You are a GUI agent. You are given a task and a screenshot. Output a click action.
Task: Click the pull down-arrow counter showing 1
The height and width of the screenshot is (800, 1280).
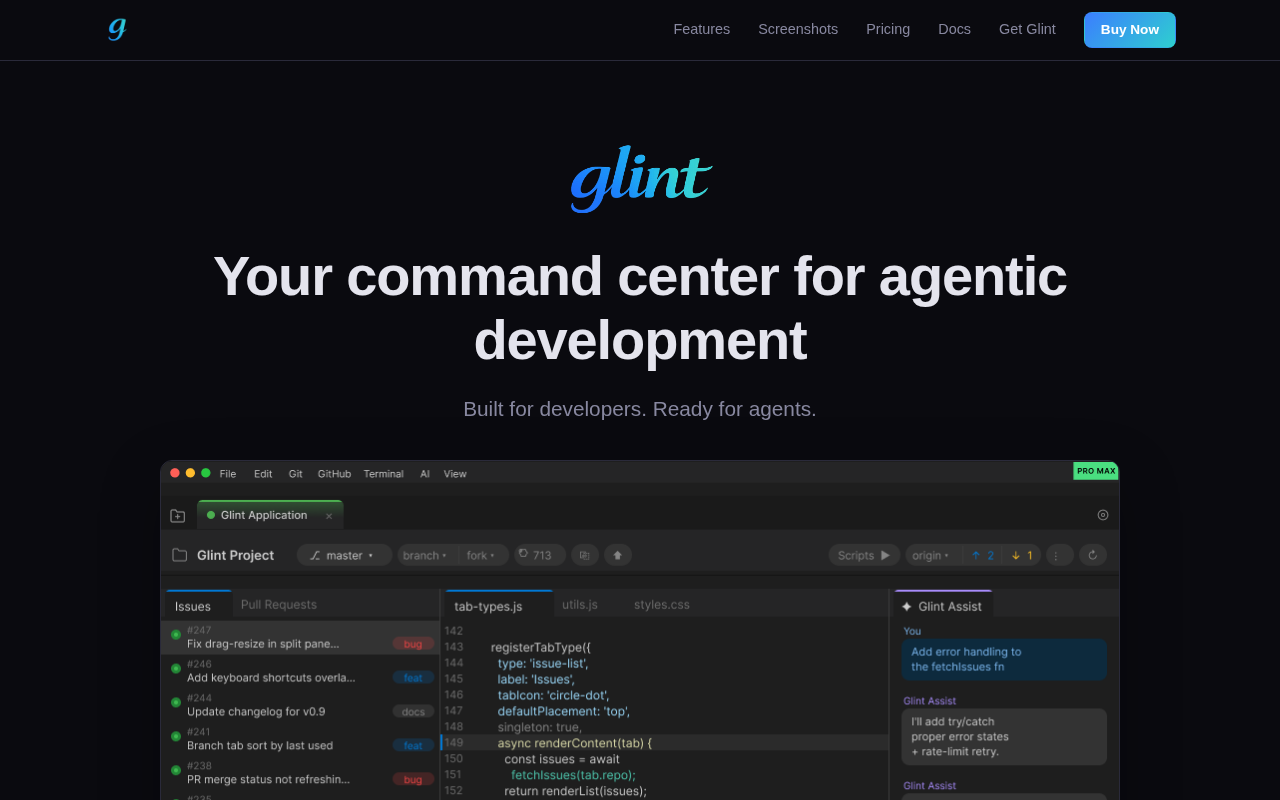(x=1022, y=555)
